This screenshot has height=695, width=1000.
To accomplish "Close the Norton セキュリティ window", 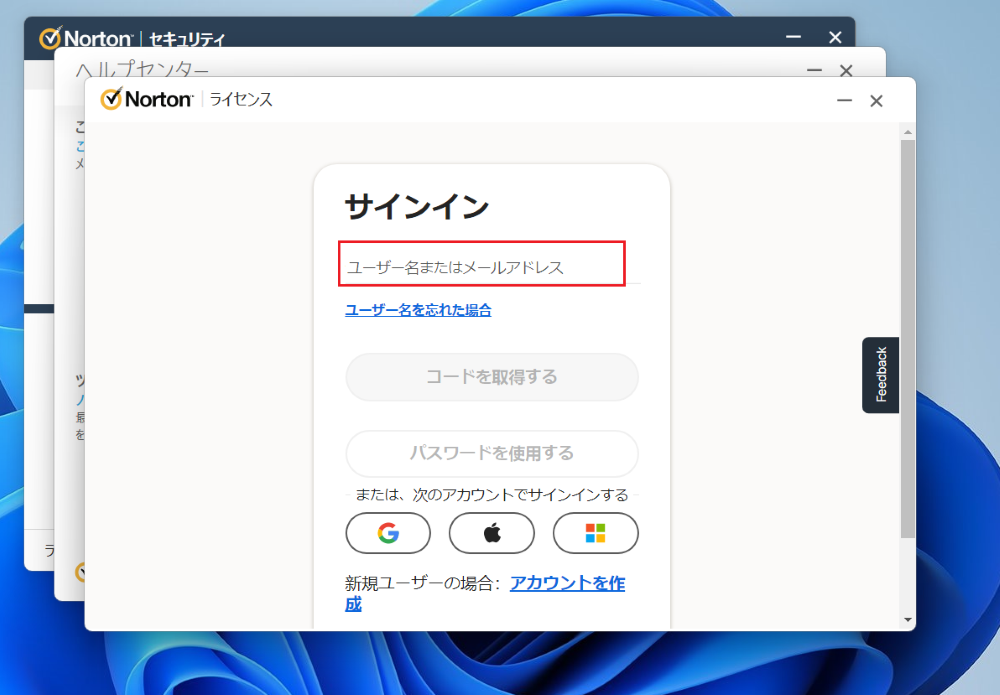I will [835, 37].
